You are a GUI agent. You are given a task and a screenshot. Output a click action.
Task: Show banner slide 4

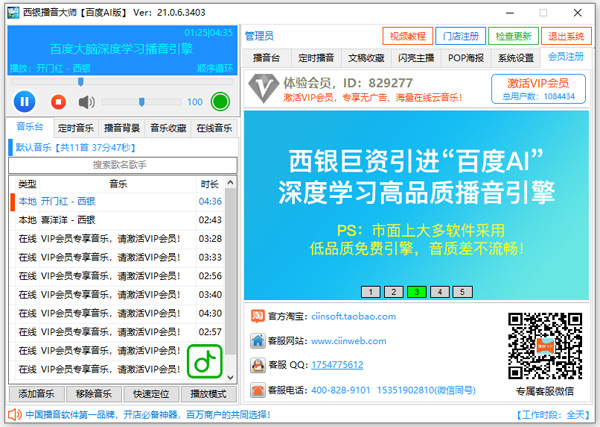pos(440,292)
